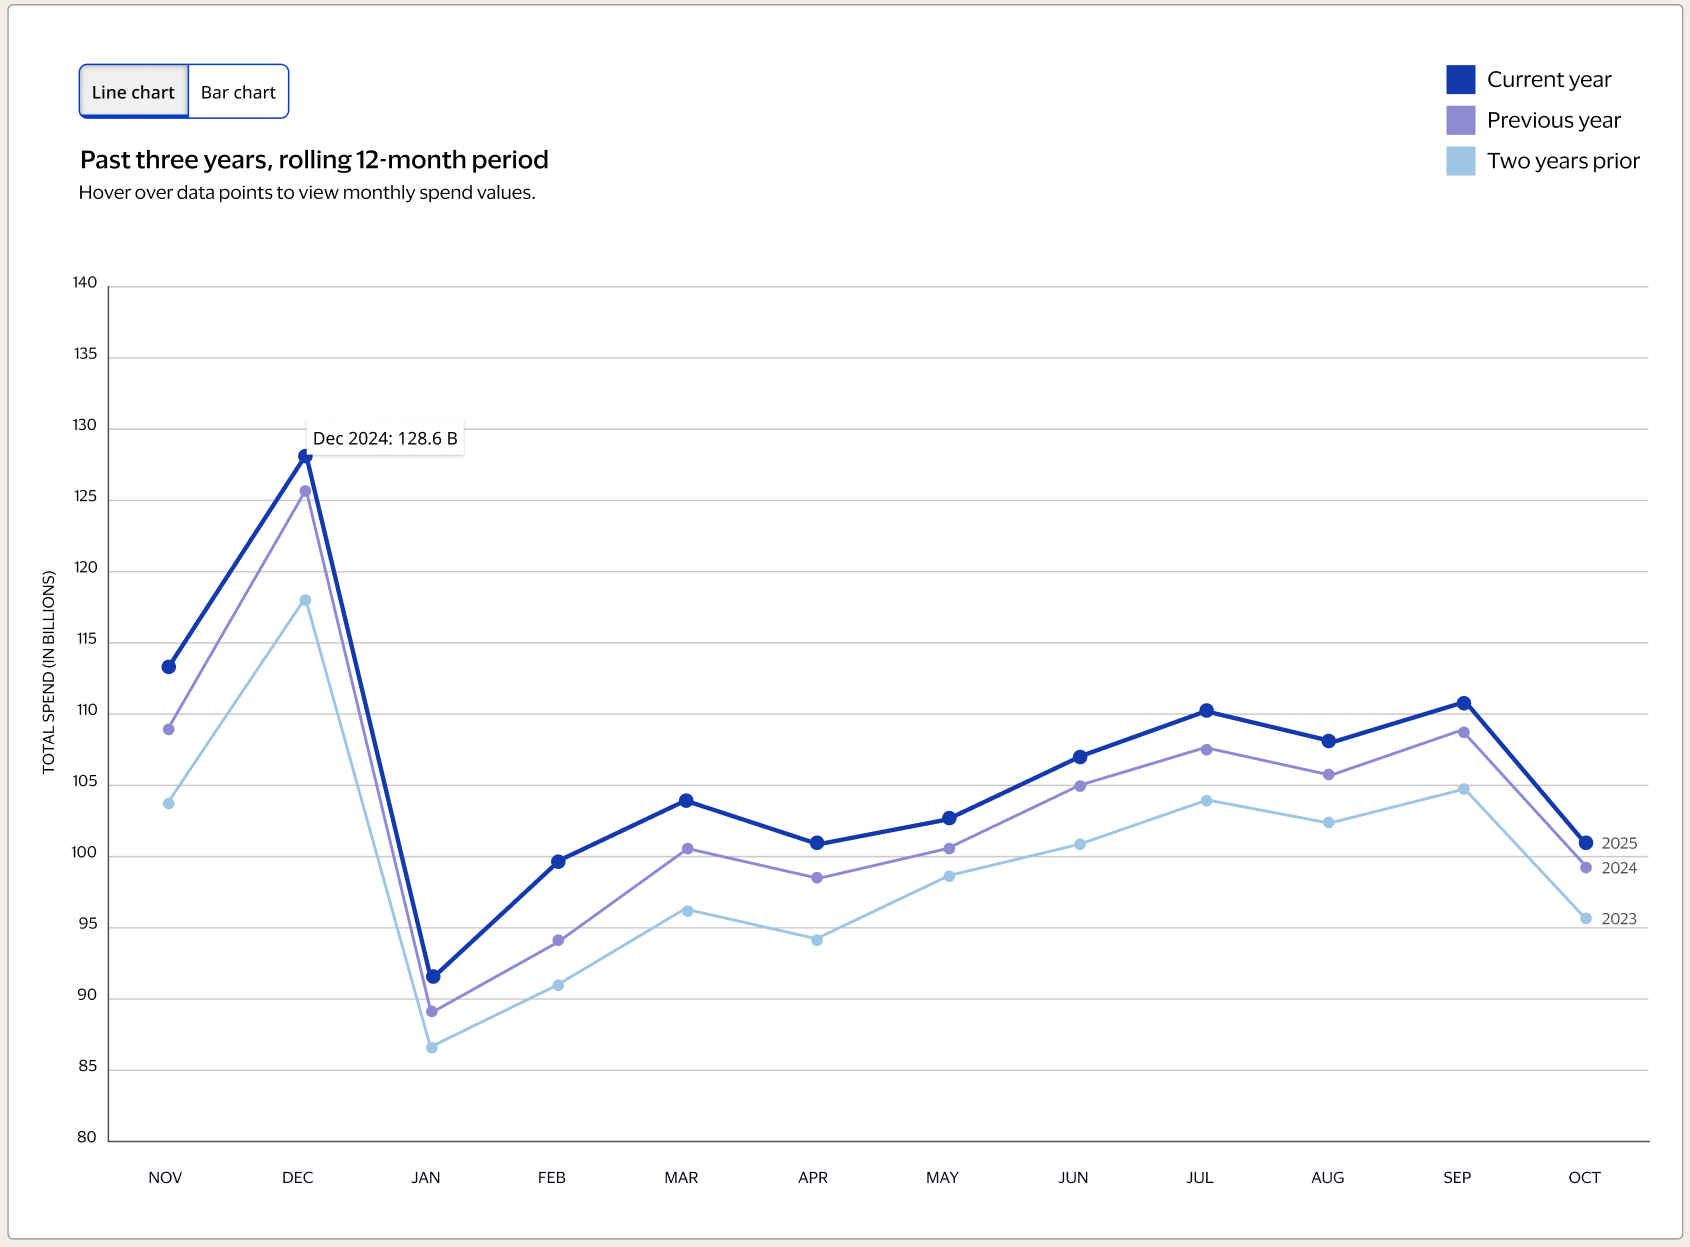Viewport: 1690px width, 1247px height.
Task: Switch to the Bar chart view
Action: (238, 91)
